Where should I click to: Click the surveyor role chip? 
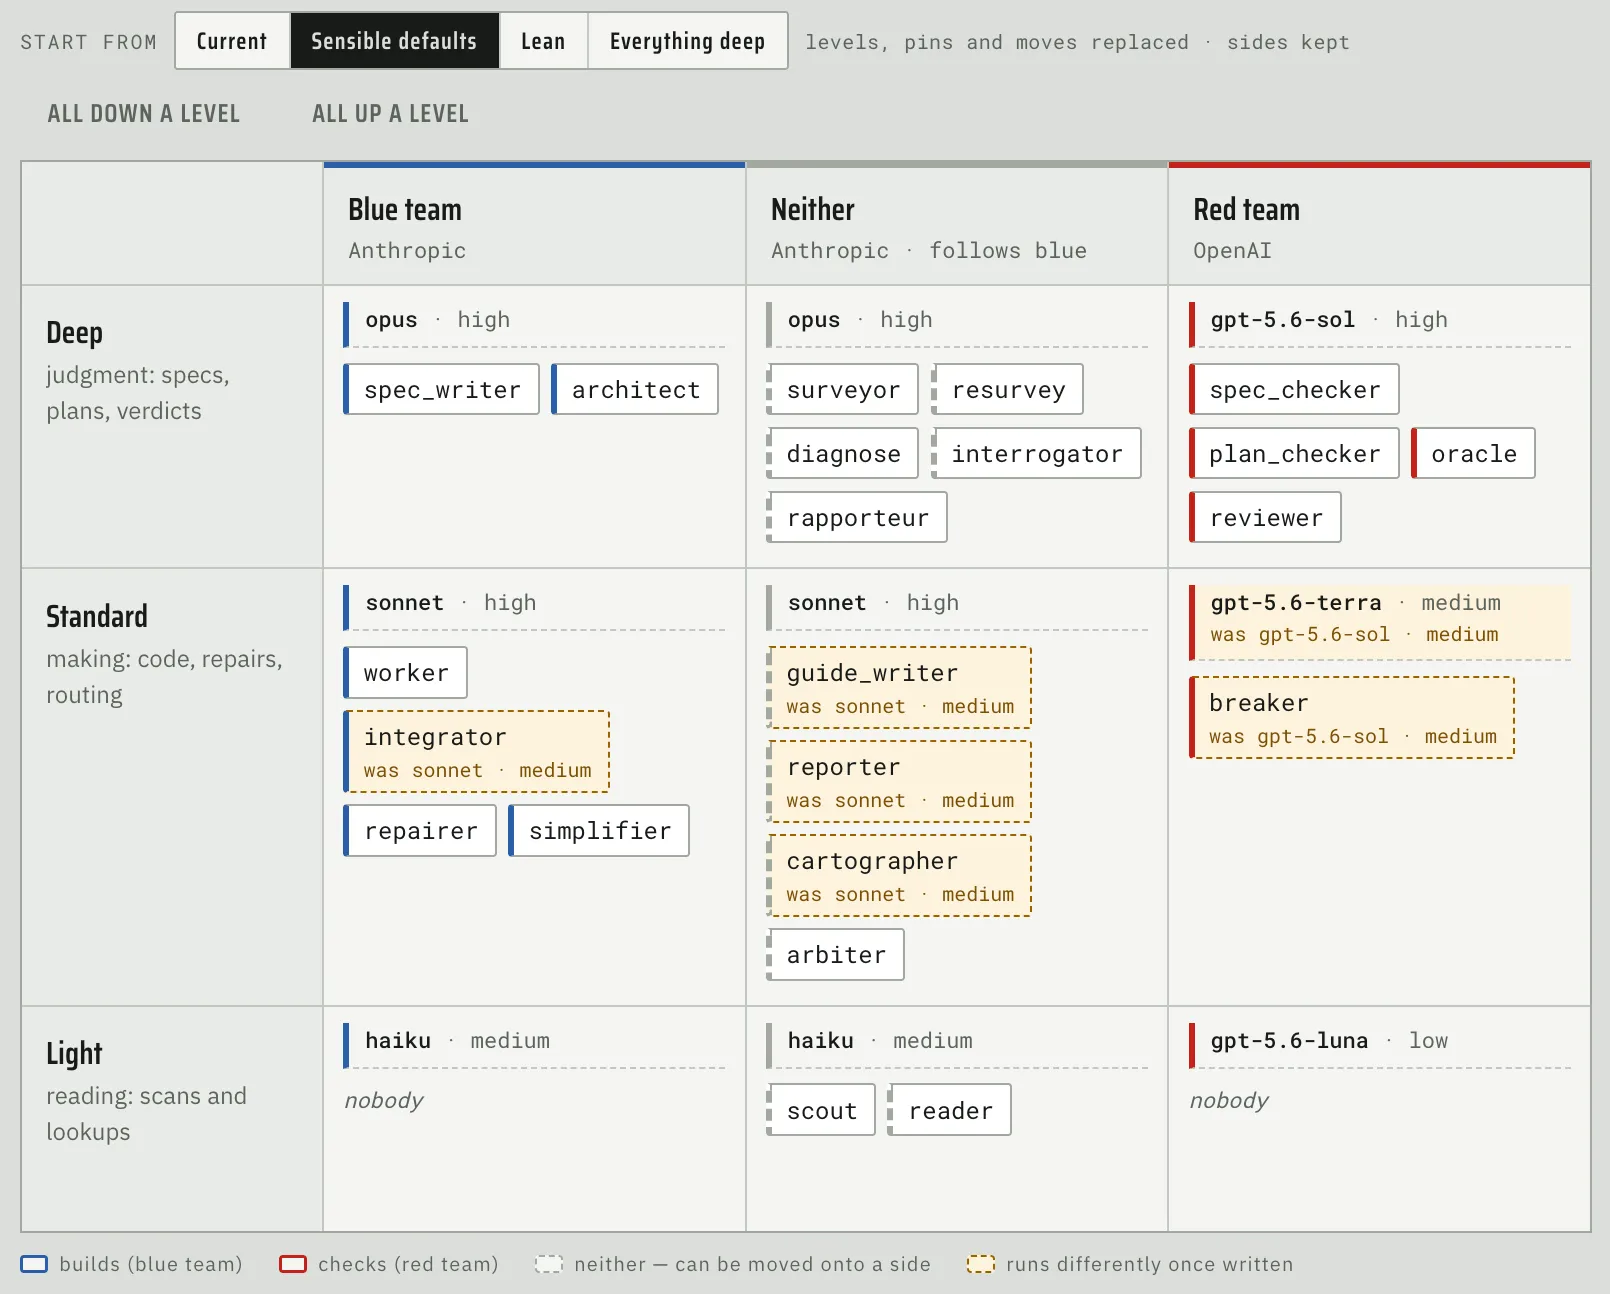coord(842,389)
